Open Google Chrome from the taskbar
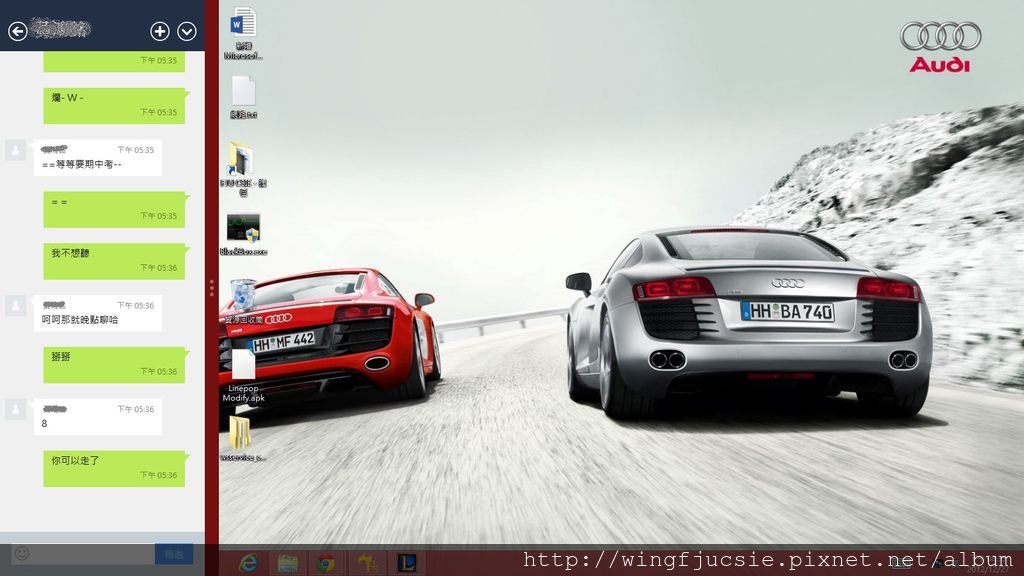The image size is (1024, 576). [326, 562]
